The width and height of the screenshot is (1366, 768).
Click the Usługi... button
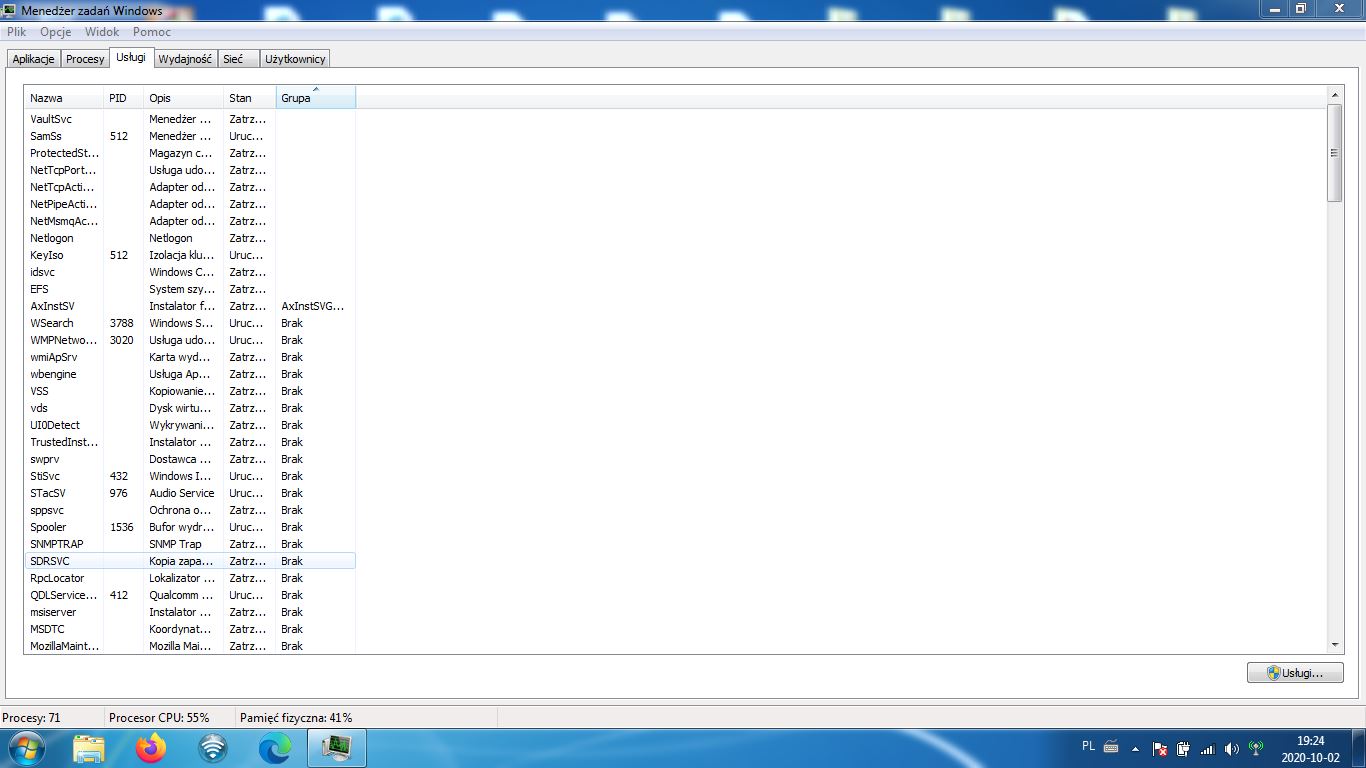pyautogui.click(x=1295, y=673)
